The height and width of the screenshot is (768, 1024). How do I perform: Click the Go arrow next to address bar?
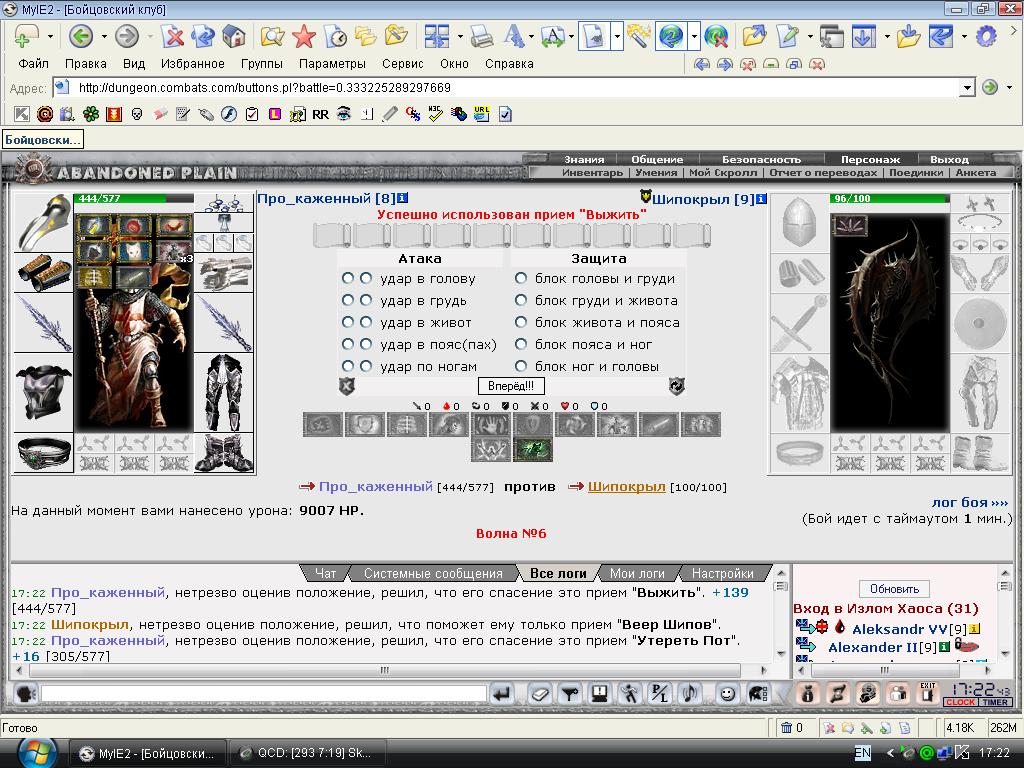pyautogui.click(x=990, y=87)
